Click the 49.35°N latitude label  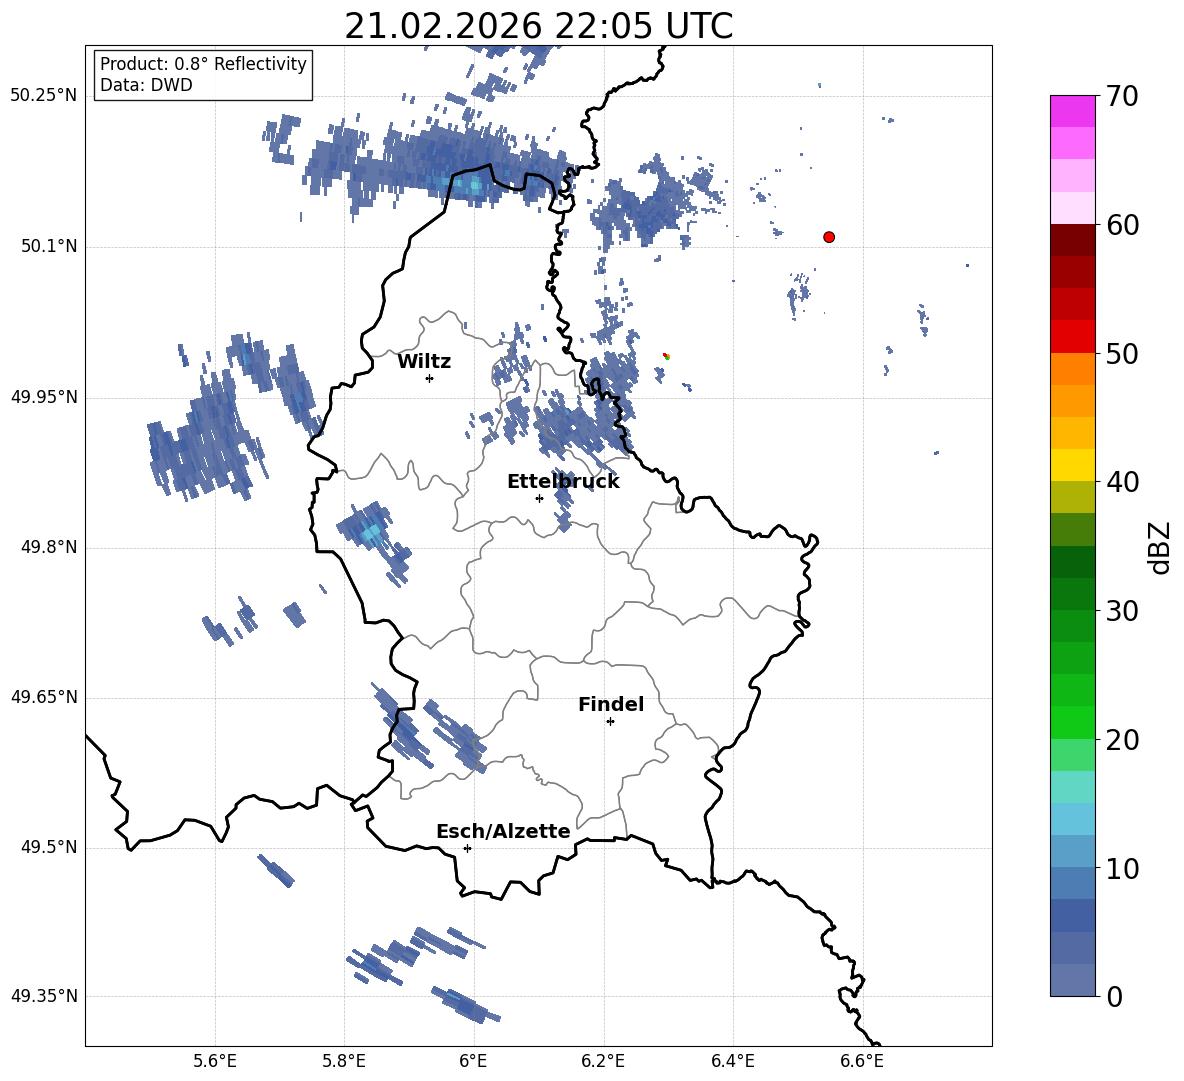pos(44,996)
